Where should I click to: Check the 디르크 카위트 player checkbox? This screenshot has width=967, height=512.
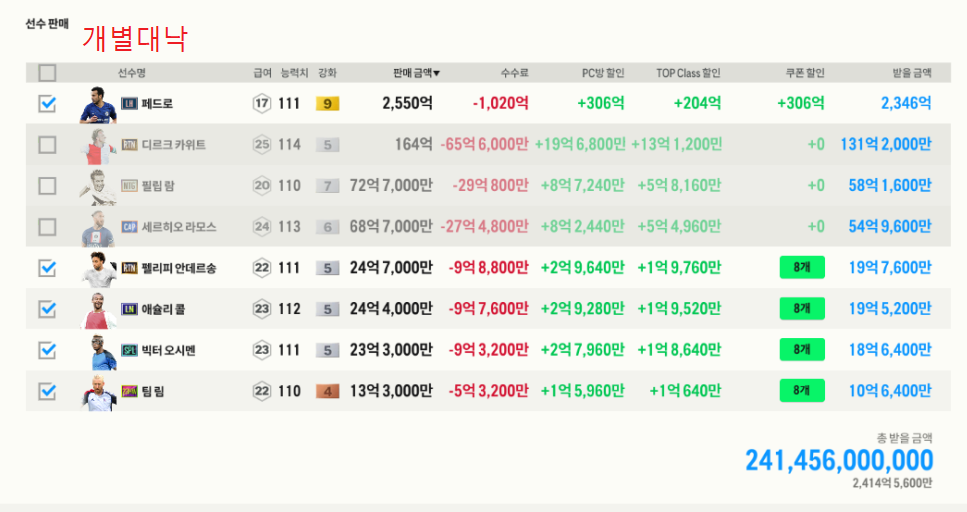point(47,145)
